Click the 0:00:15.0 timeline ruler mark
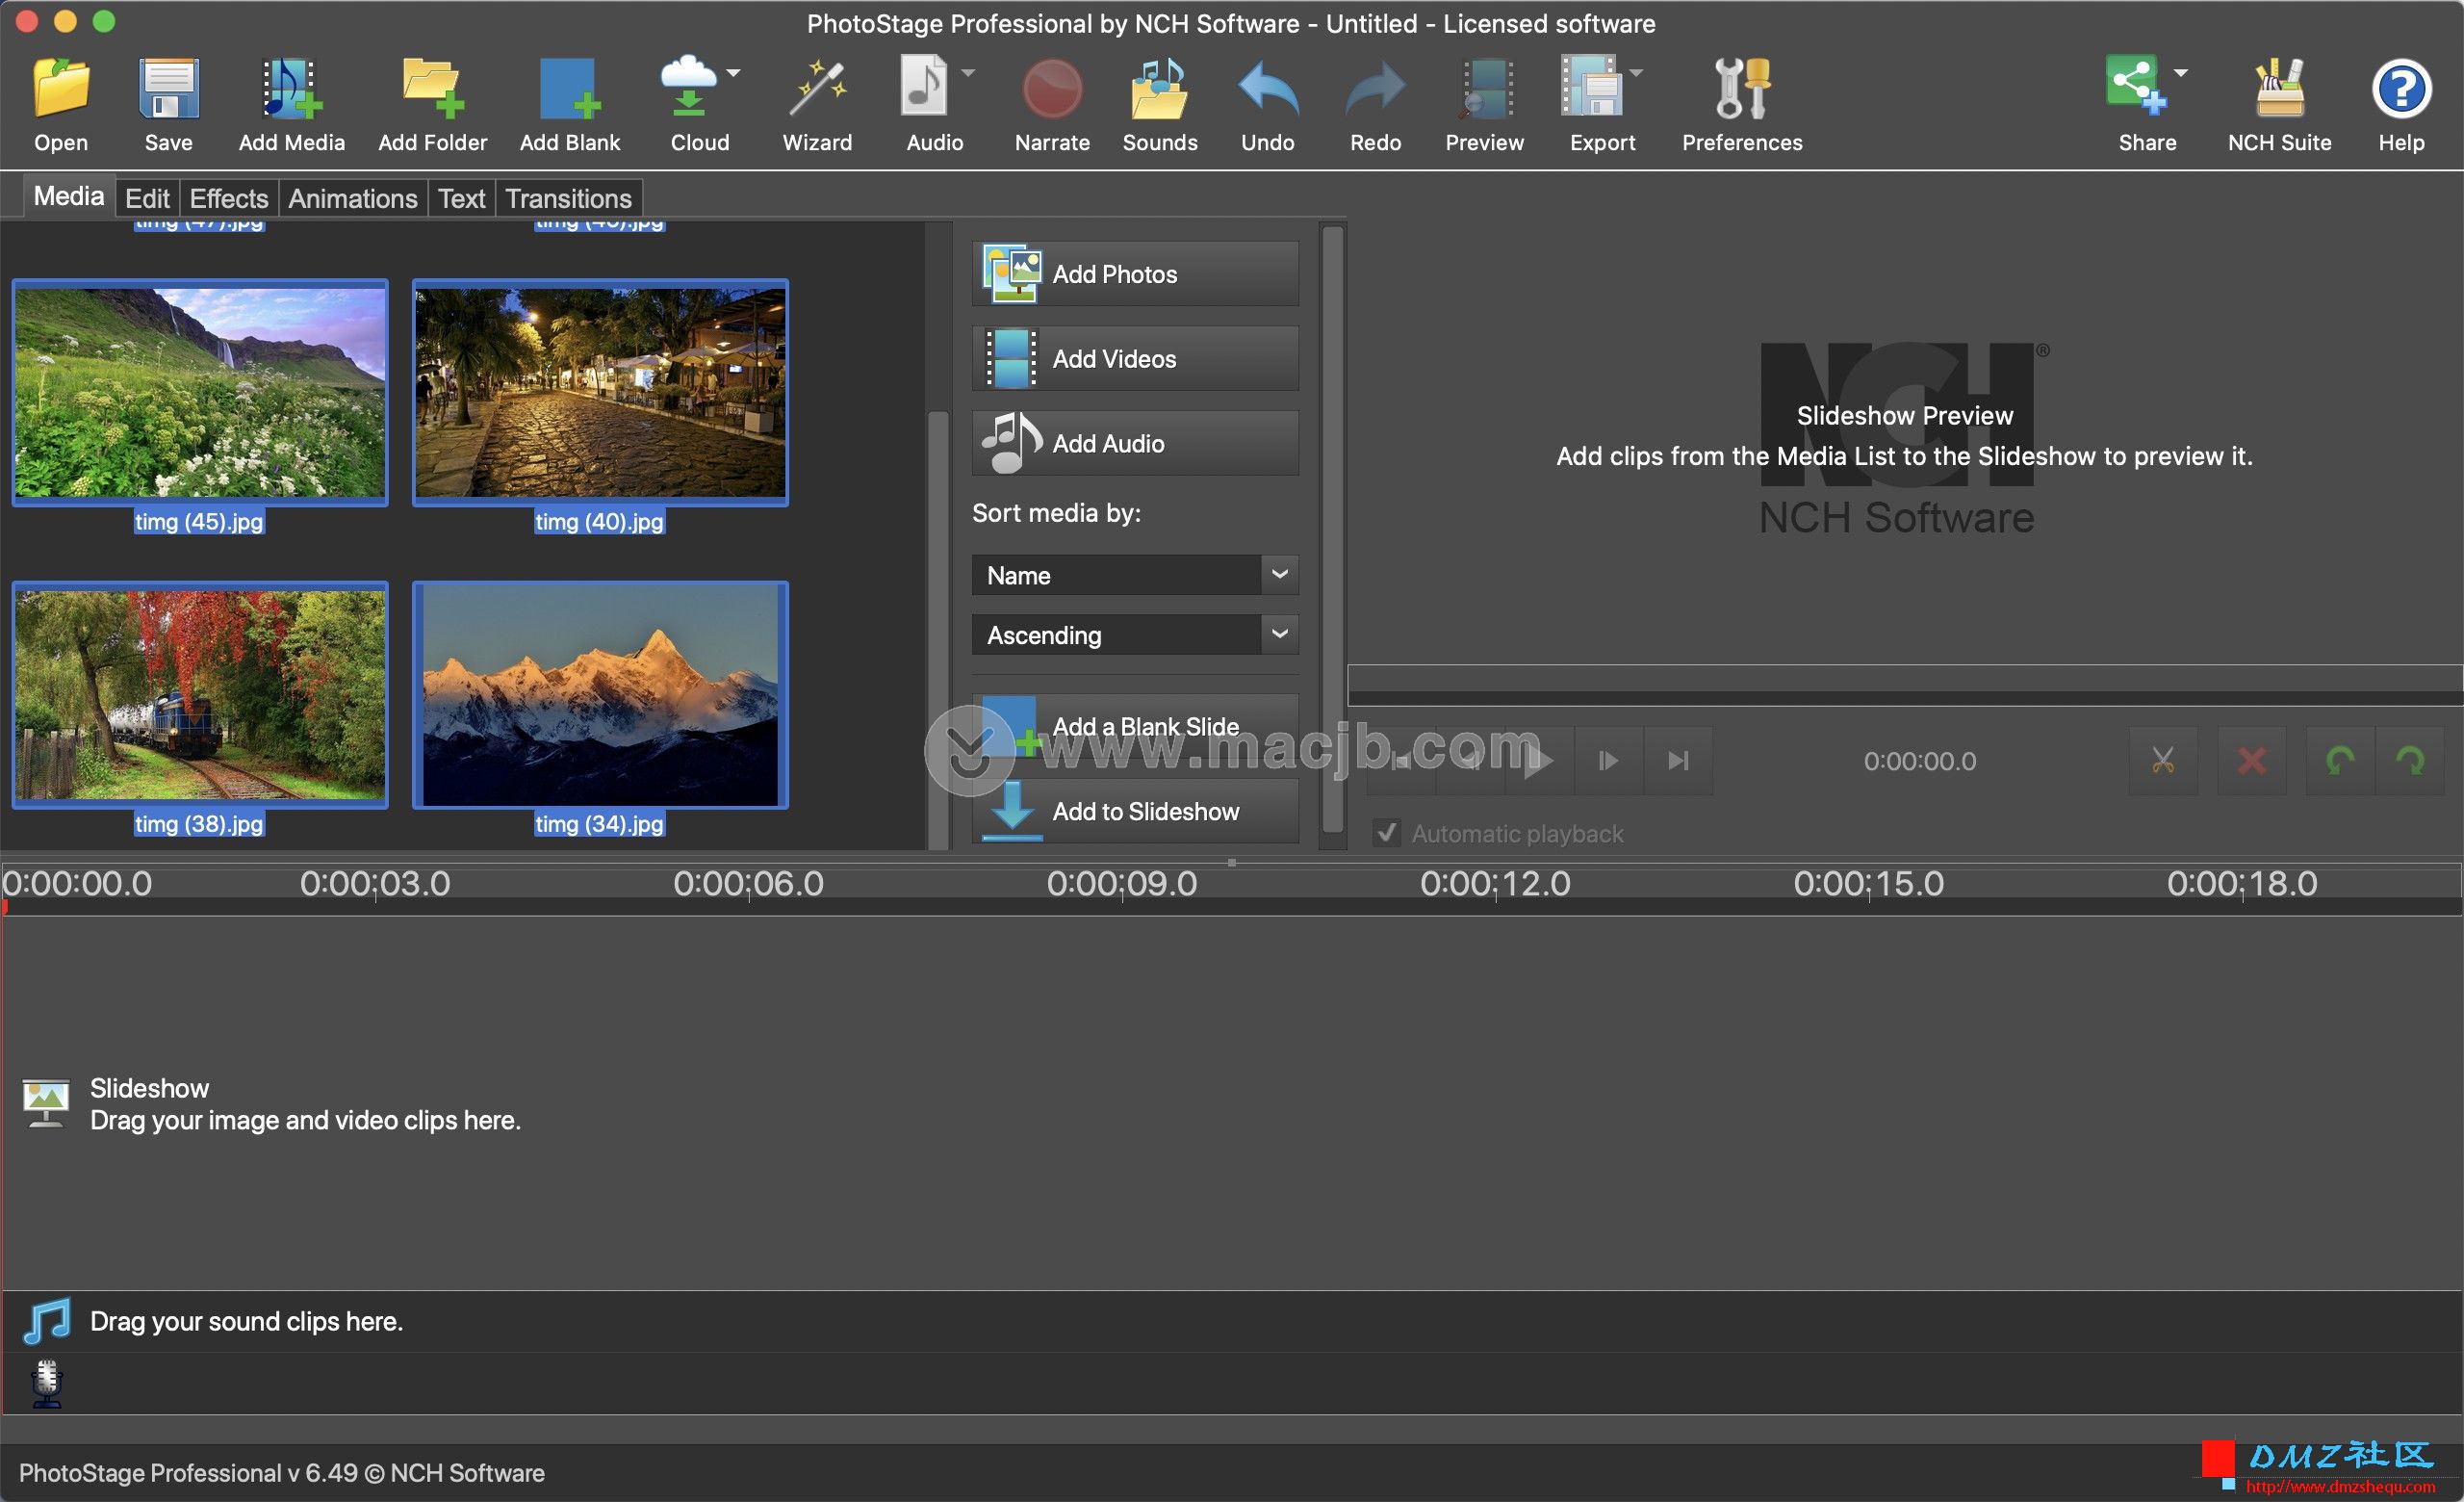 point(1869,883)
